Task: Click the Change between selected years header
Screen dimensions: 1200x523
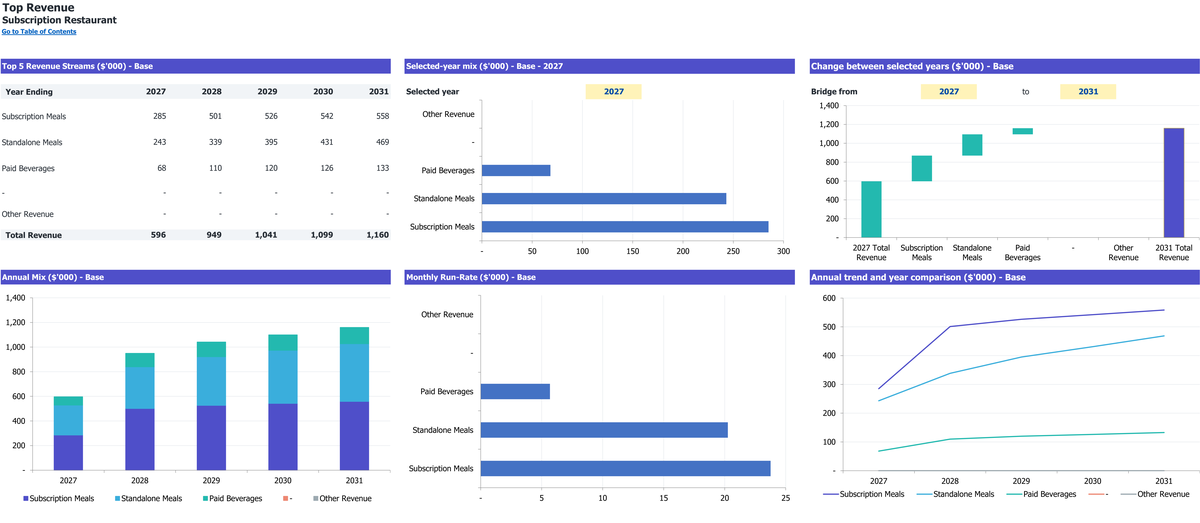Action: click(x=1004, y=66)
